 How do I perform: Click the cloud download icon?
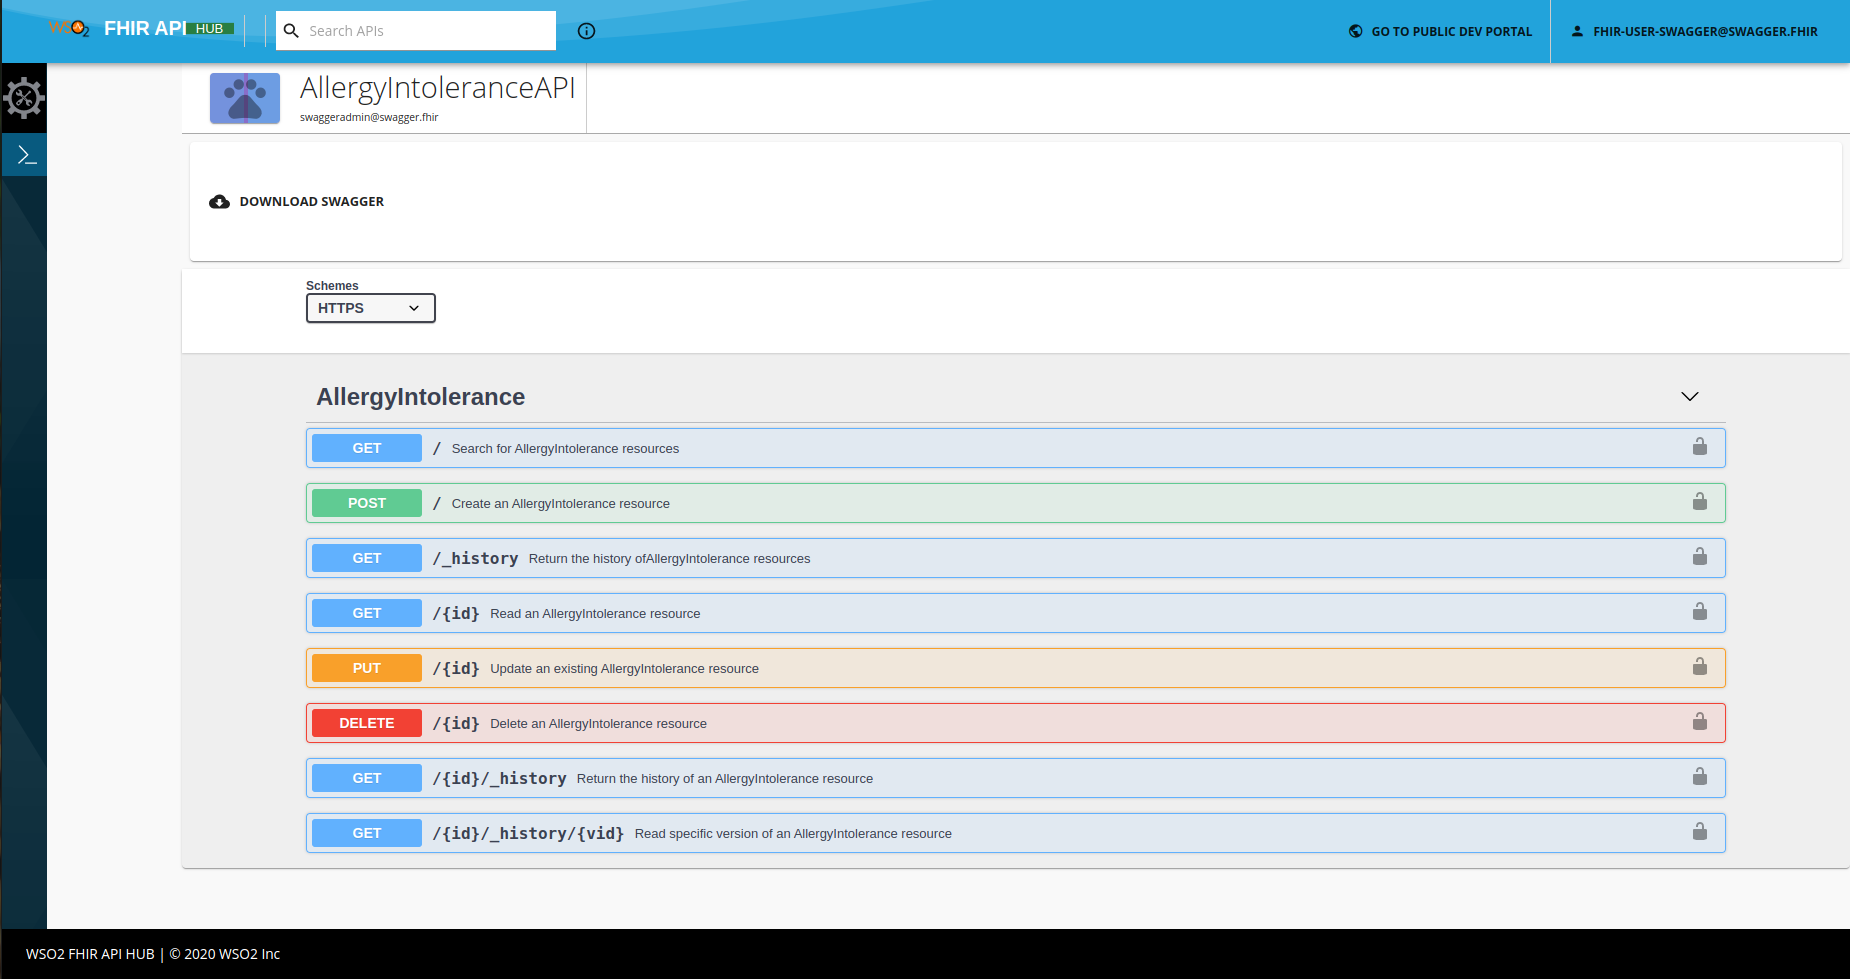pos(219,202)
